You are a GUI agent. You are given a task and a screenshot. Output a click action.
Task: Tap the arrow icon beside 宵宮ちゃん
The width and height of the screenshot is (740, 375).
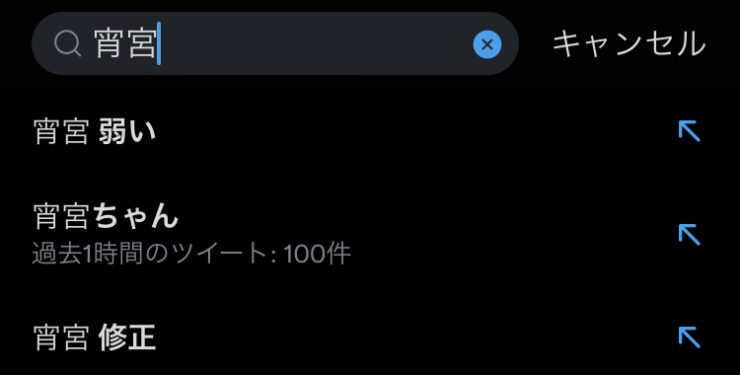tap(689, 234)
